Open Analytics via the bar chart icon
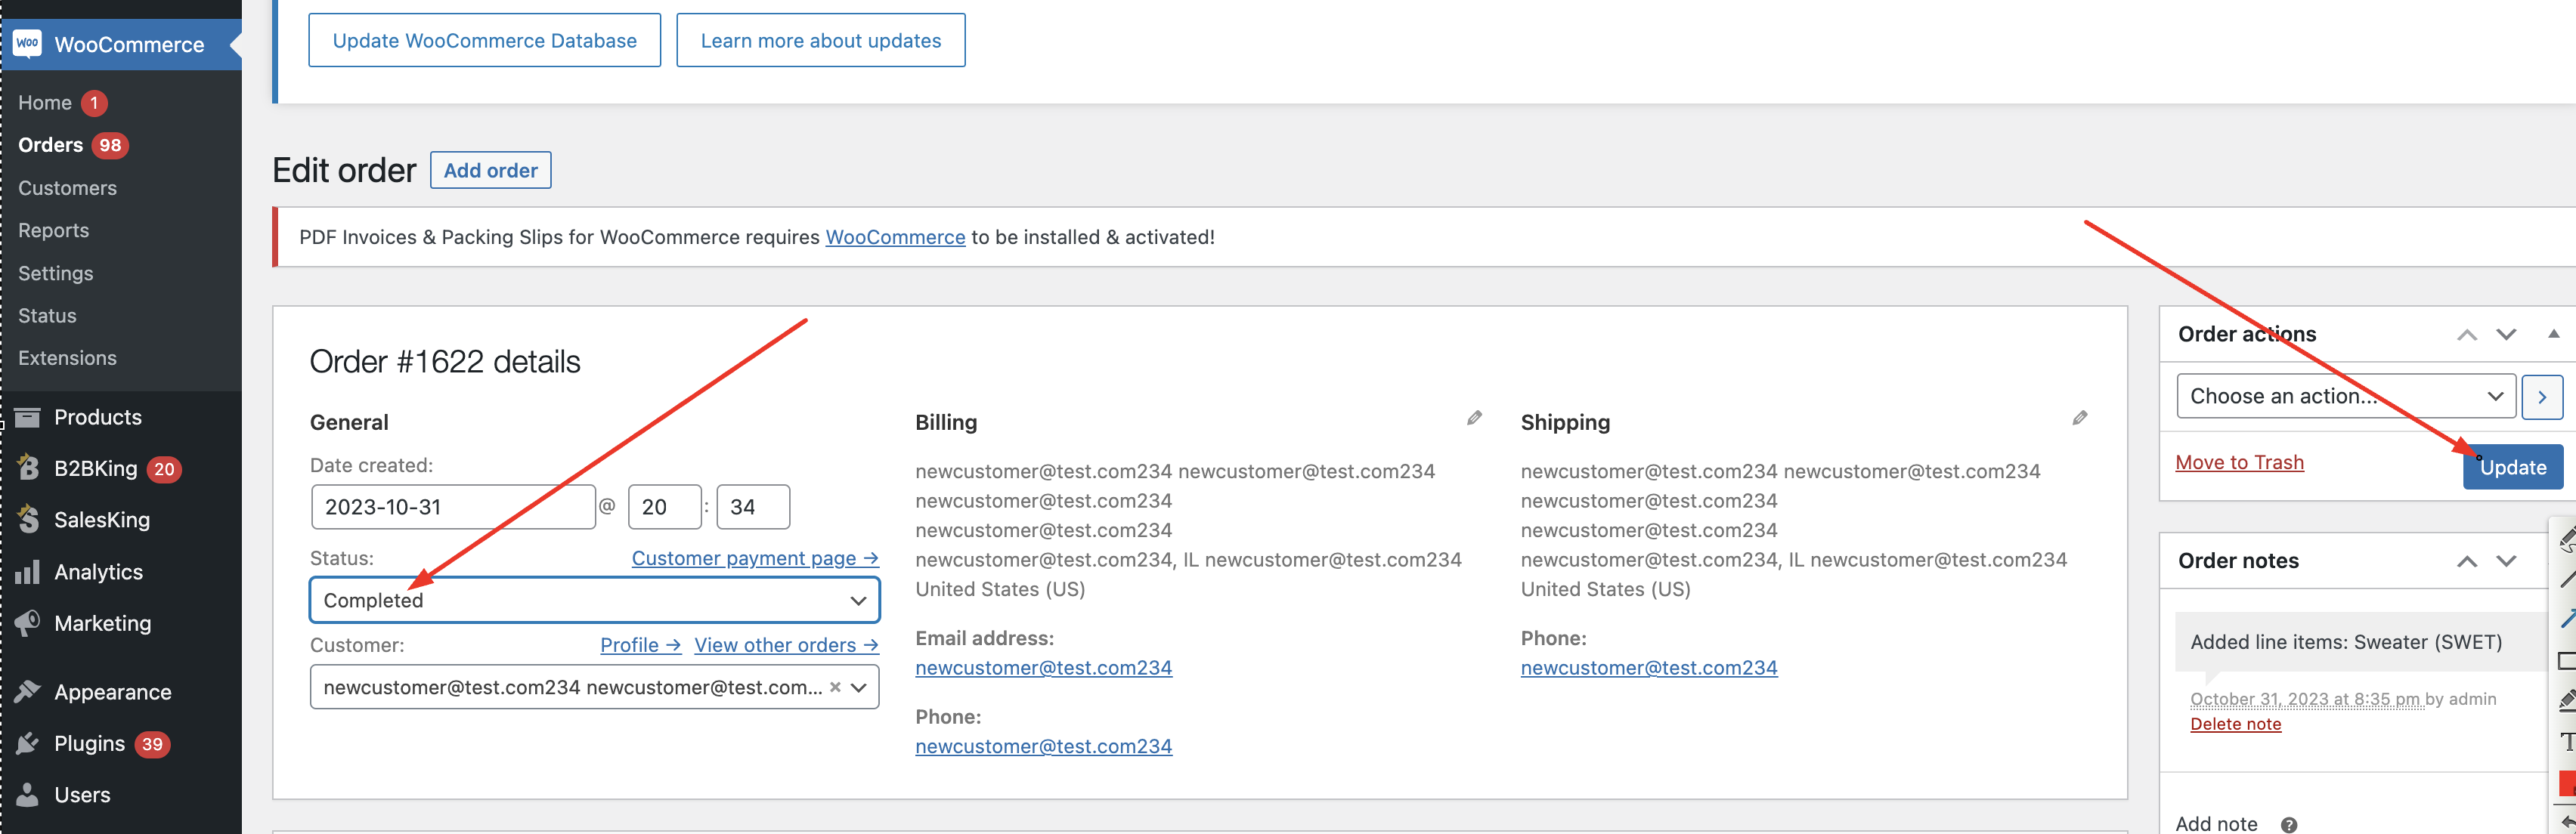2576x834 pixels. (x=28, y=571)
